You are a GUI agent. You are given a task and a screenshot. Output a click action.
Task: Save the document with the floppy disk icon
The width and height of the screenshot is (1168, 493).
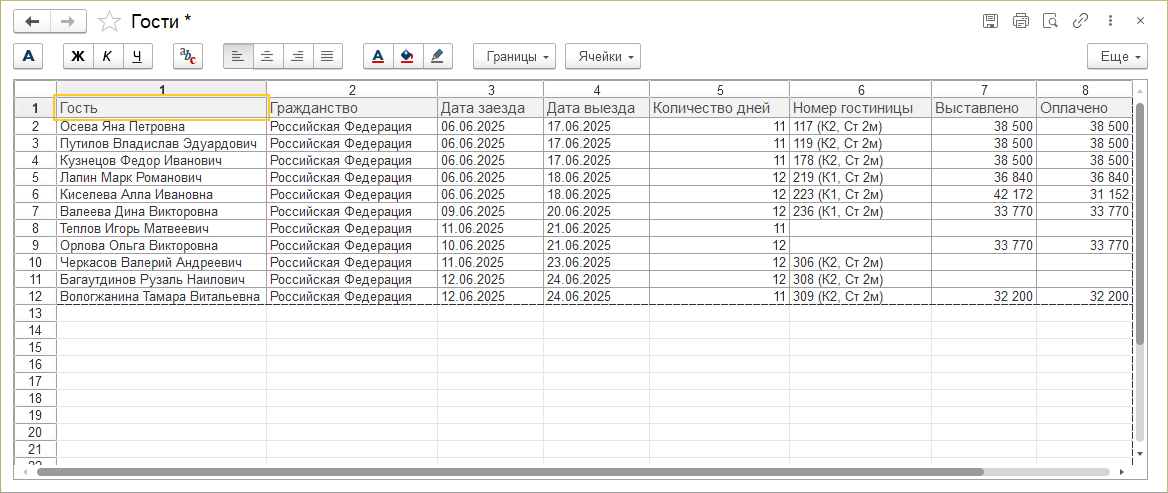(x=990, y=22)
